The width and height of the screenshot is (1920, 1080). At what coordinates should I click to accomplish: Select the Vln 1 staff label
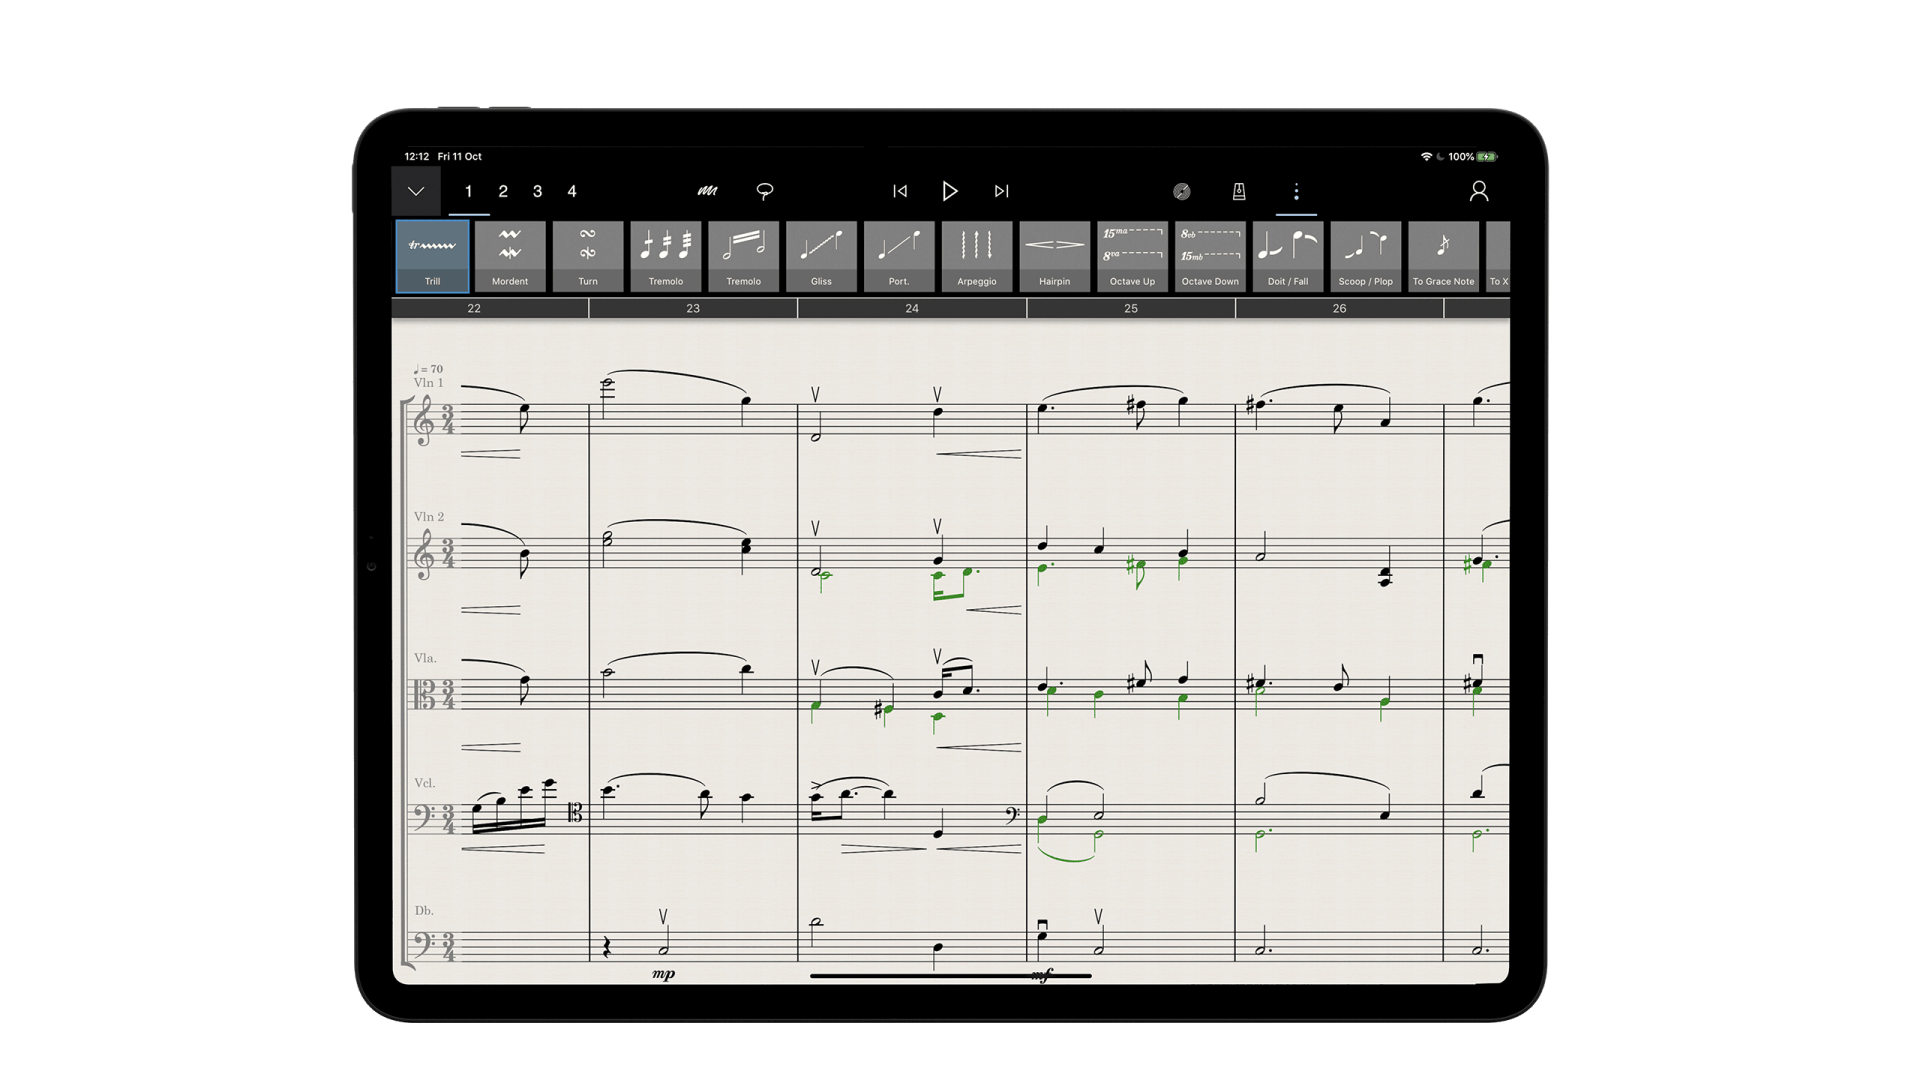(x=428, y=383)
